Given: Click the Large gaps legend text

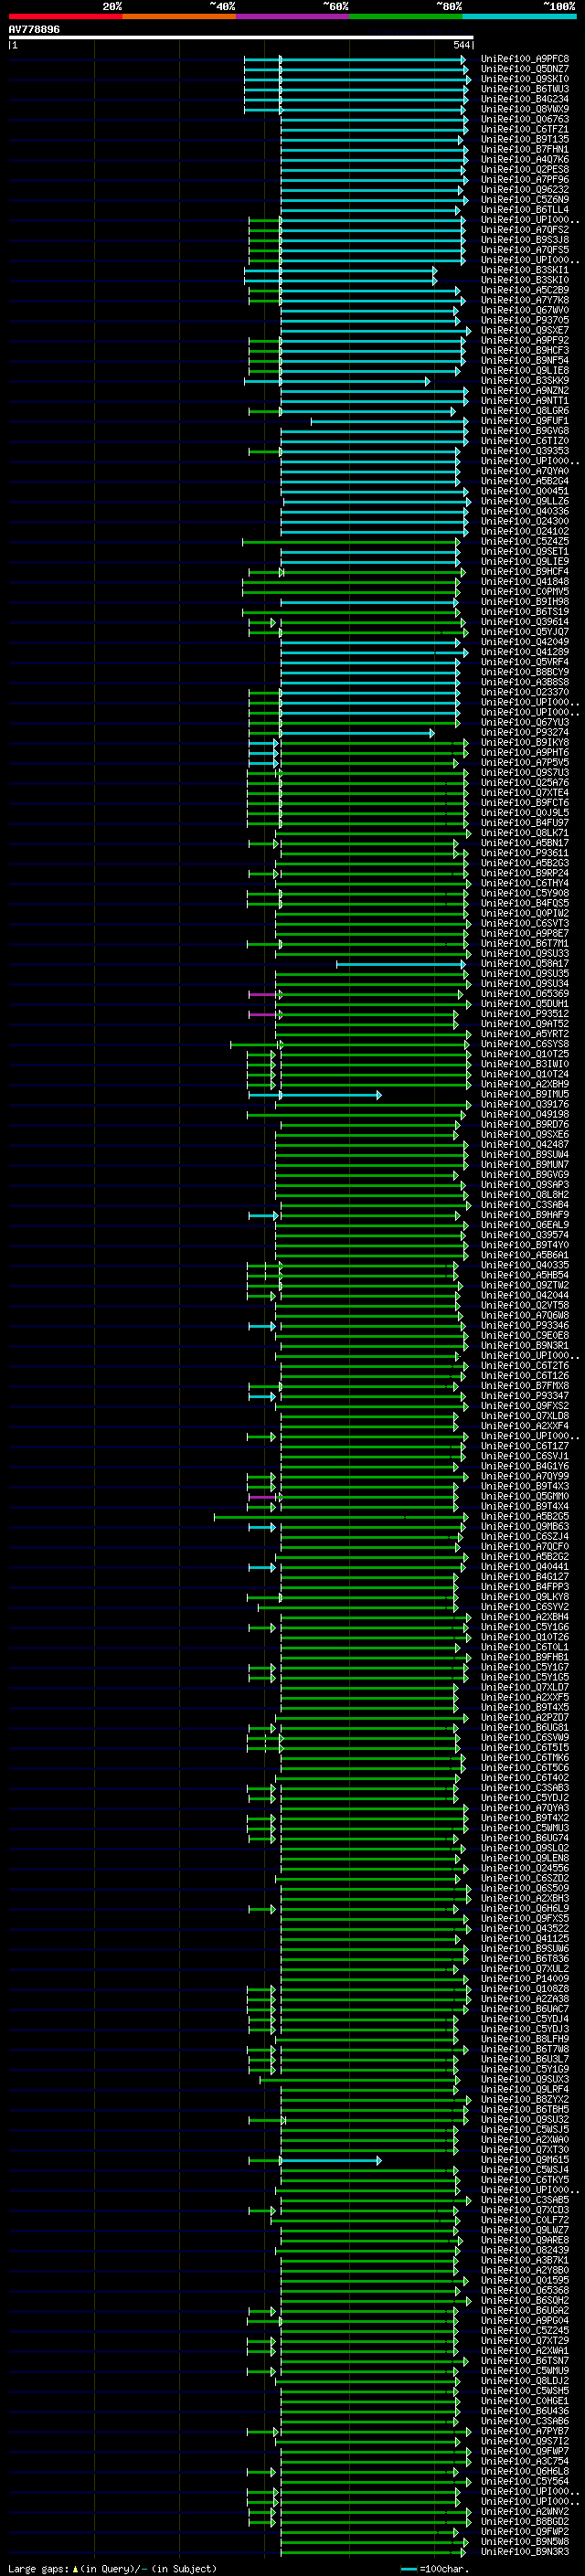Looking at the screenshot, I should 111,2568.
